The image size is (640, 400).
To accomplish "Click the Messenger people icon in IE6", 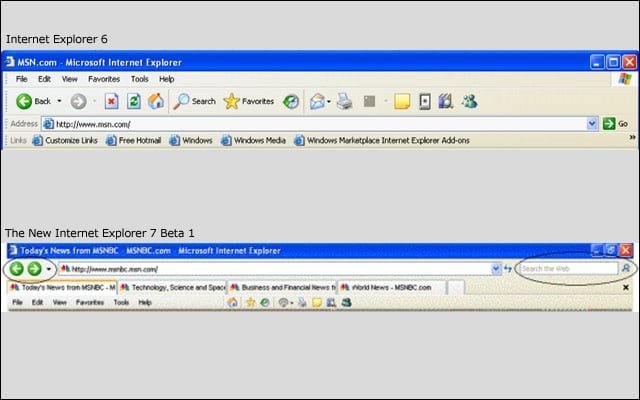I will [469, 101].
